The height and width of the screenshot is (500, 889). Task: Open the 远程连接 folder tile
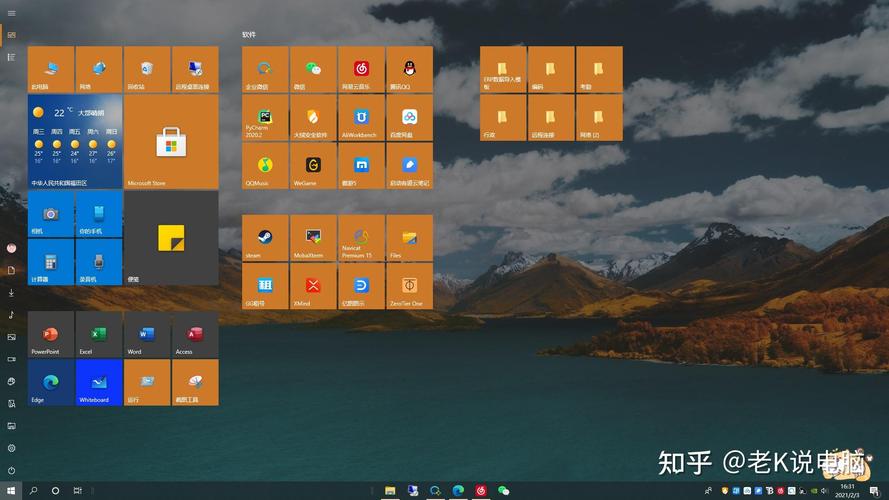(x=551, y=117)
